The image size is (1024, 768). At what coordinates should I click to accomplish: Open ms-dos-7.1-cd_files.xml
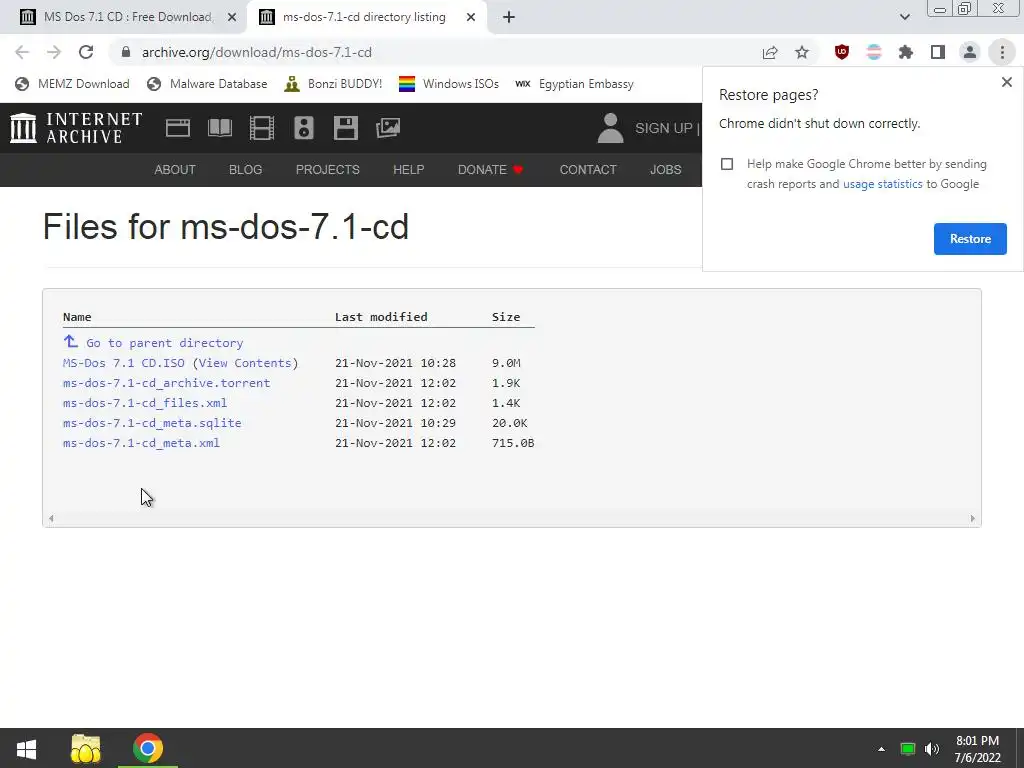tap(145, 403)
